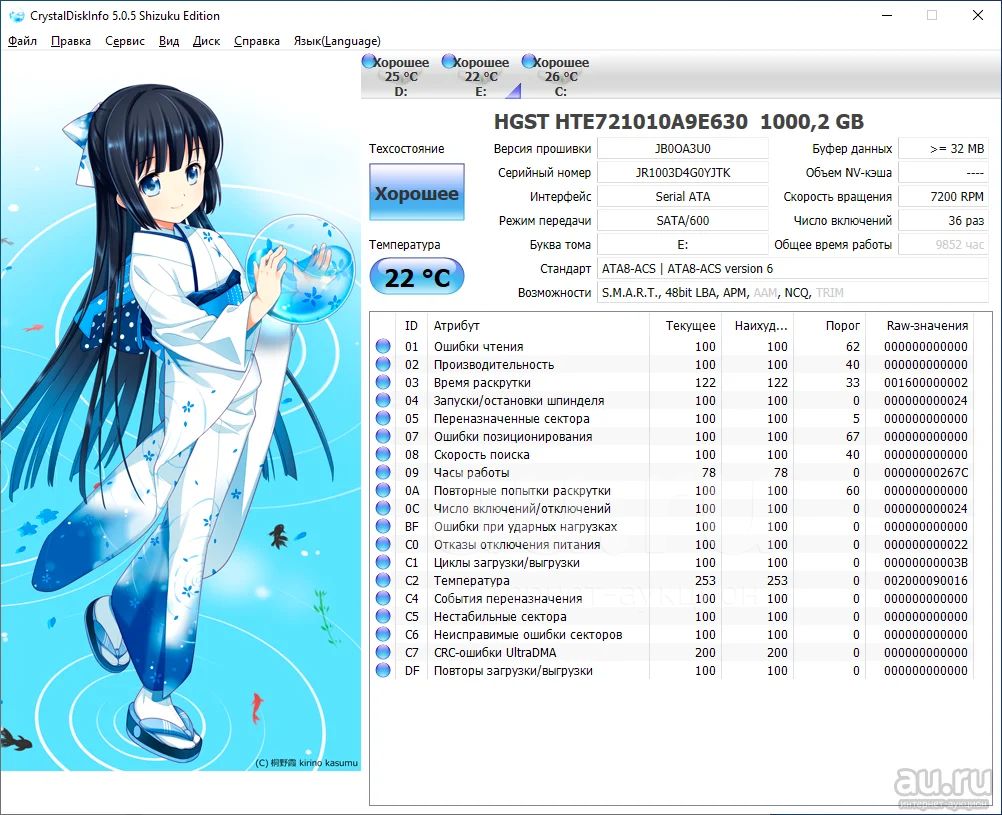Viewport: 1002px width, 815px height.
Task: Click the disk title HGST HTE721010A9E630
Action: point(620,121)
